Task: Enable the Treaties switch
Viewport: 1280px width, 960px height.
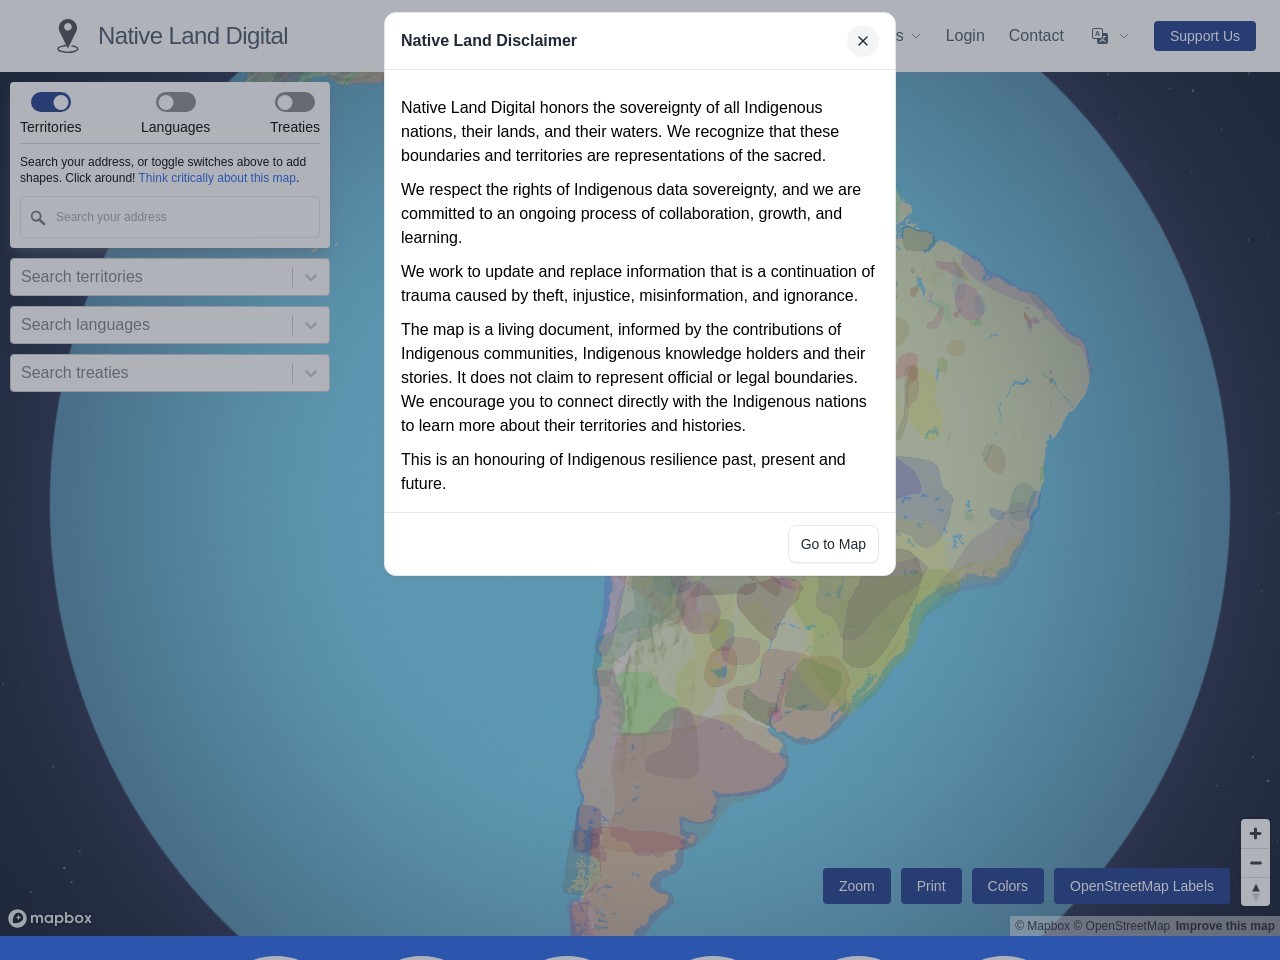Action: point(295,102)
